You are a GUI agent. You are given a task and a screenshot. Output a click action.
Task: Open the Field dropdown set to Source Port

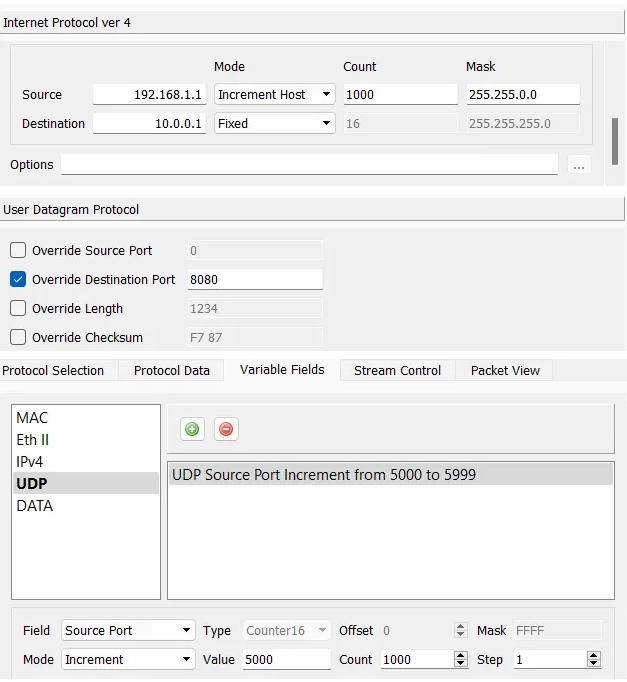(x=128, y=630)
